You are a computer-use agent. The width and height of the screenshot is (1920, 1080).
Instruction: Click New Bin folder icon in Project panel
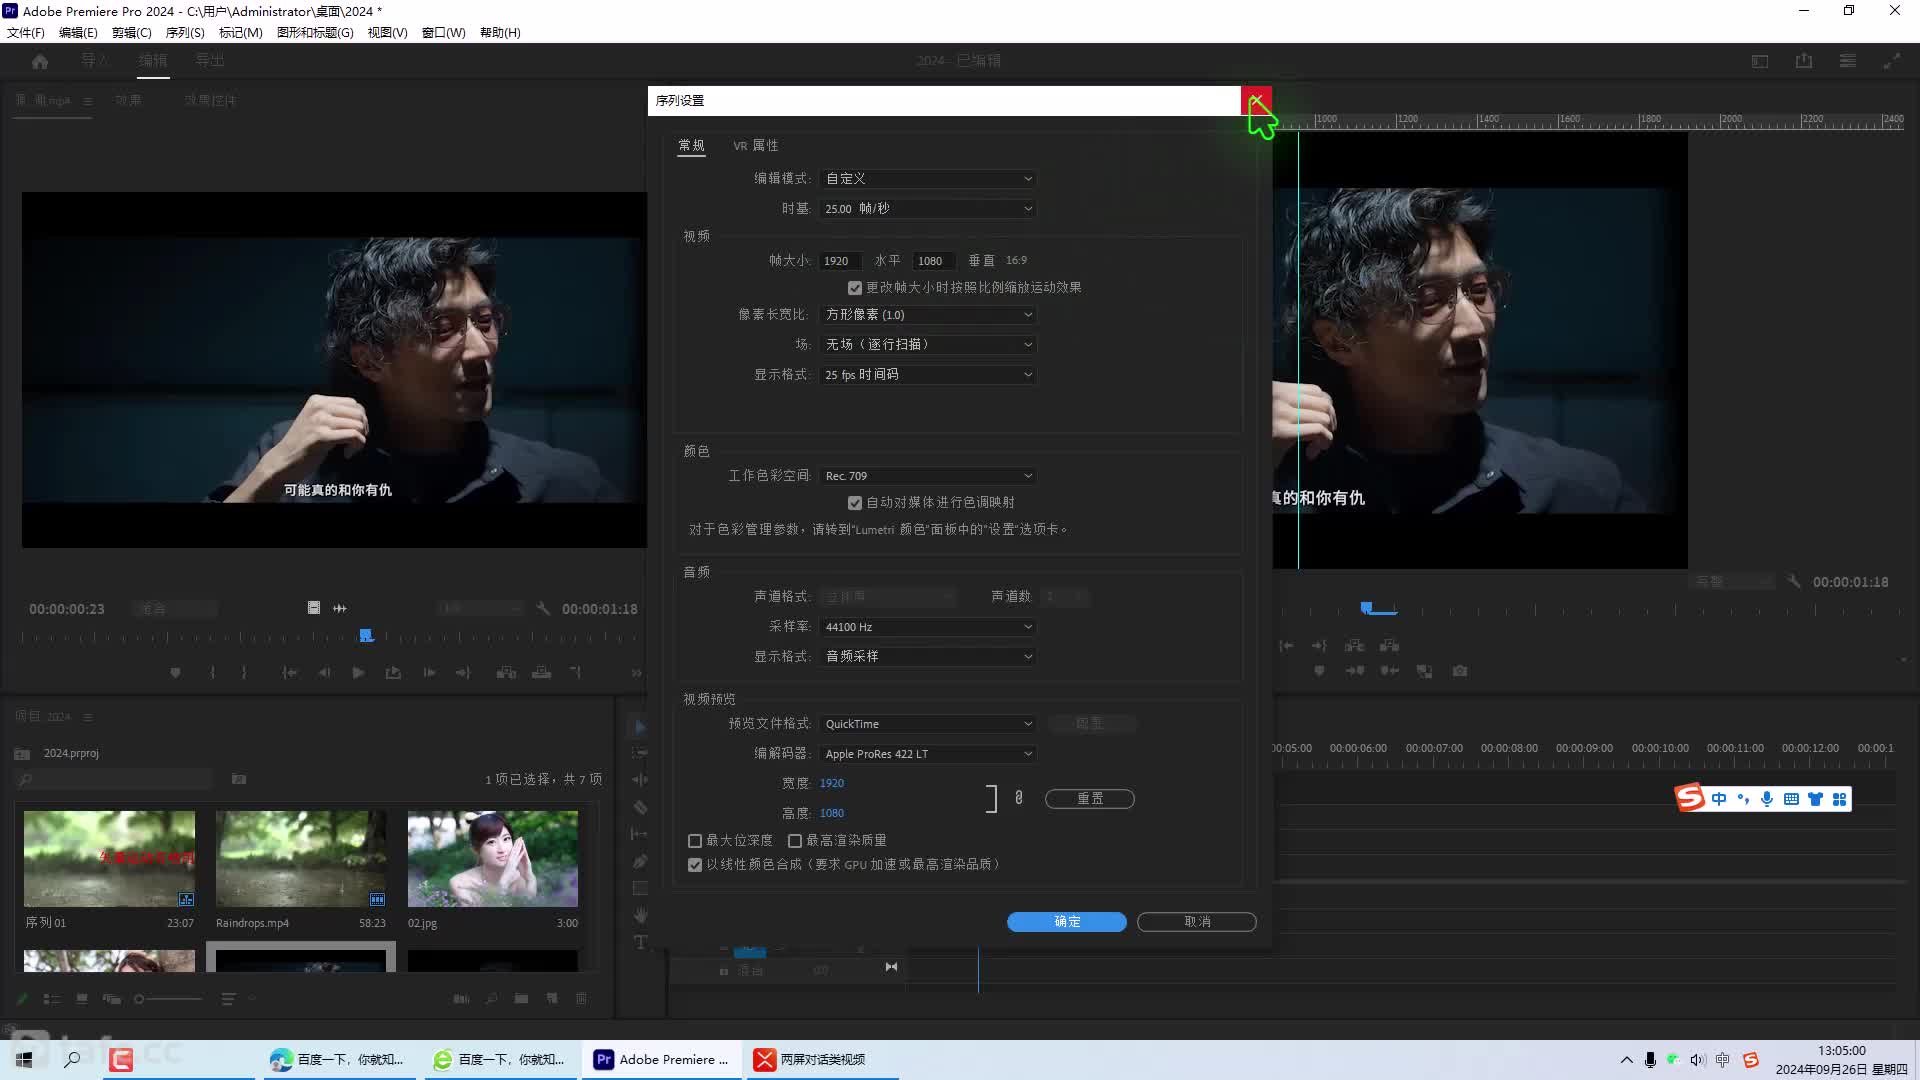(x=521, y=999)
